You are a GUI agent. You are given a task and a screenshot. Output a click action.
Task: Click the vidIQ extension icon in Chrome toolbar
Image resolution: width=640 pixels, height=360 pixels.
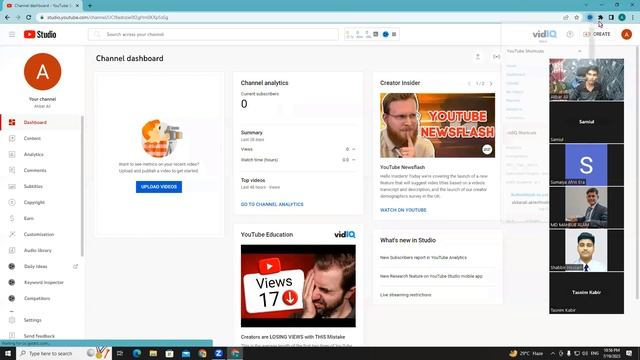pos(590,18)
